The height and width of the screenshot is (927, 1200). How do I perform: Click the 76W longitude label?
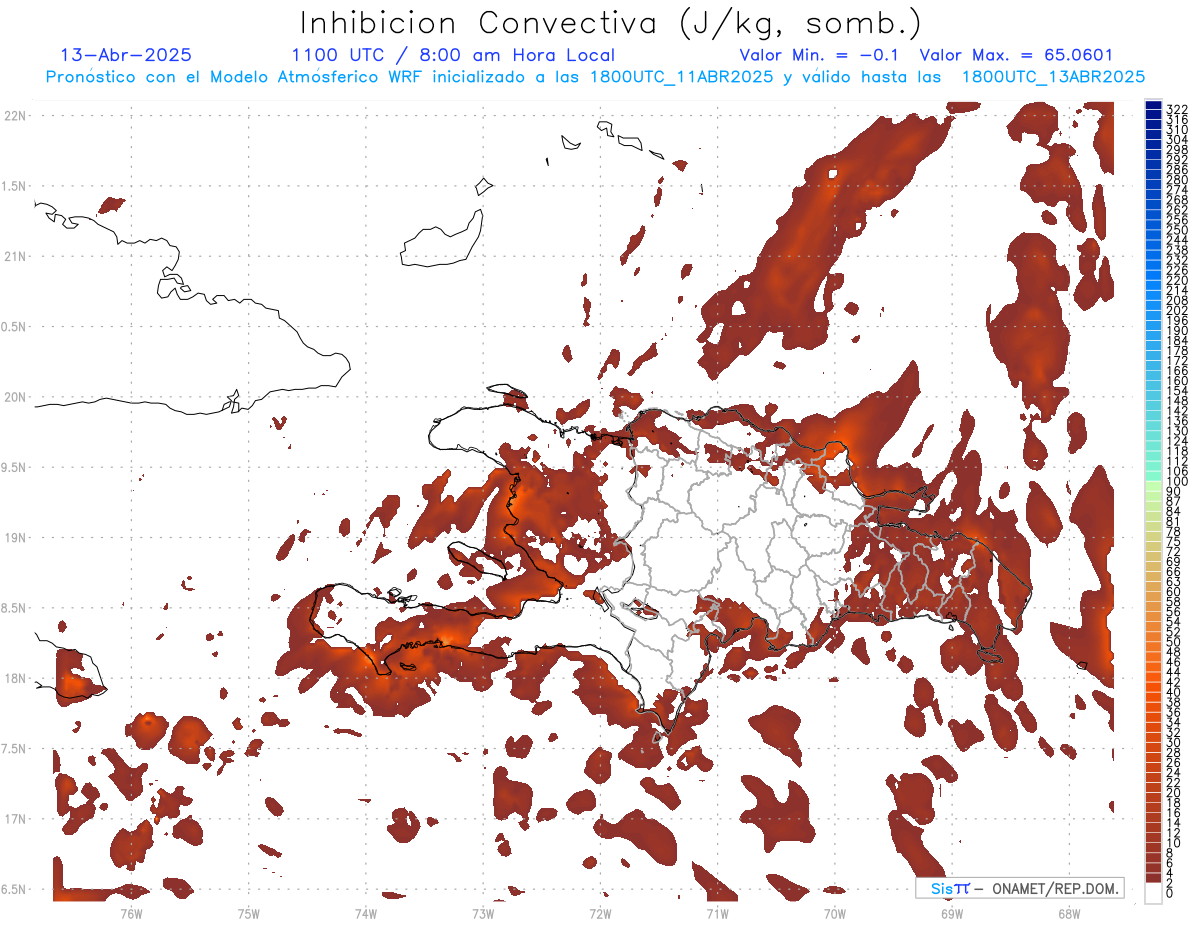pyautogui.click(x=131, y=913)
